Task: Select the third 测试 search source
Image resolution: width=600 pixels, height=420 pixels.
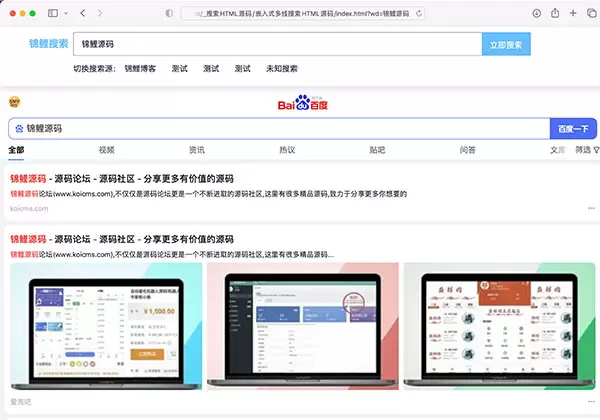Action: [242, 68]
